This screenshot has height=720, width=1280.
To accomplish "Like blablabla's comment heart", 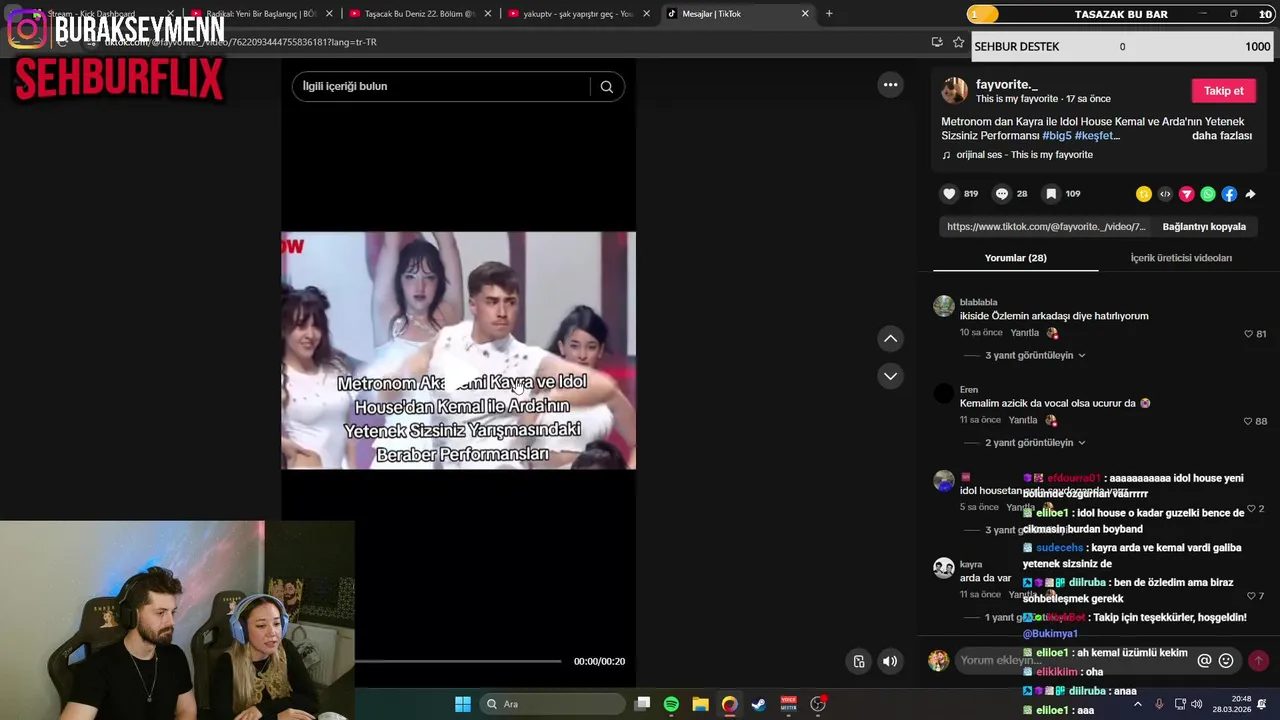I will 1248,334.
